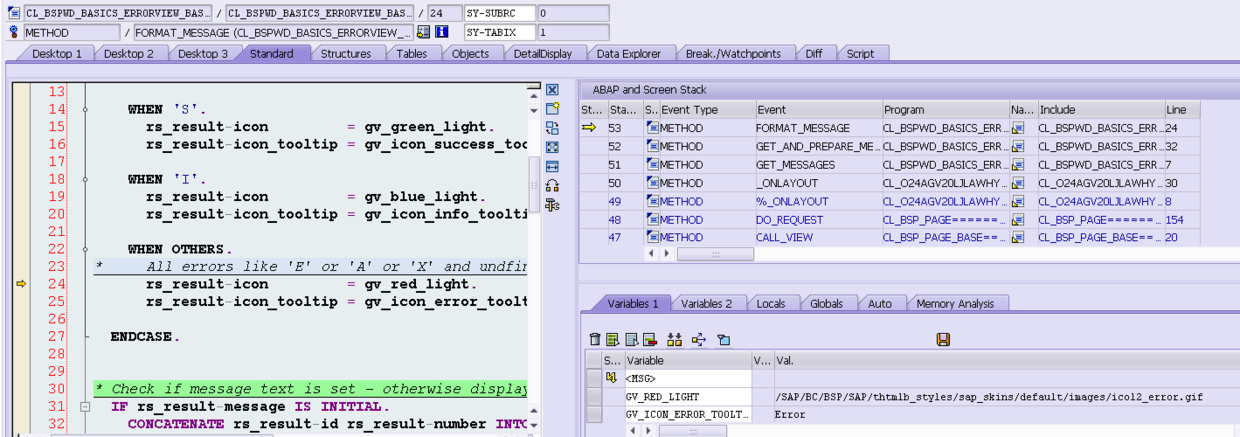Click the delete trash icon in Variables toolbar

point(596,340)
